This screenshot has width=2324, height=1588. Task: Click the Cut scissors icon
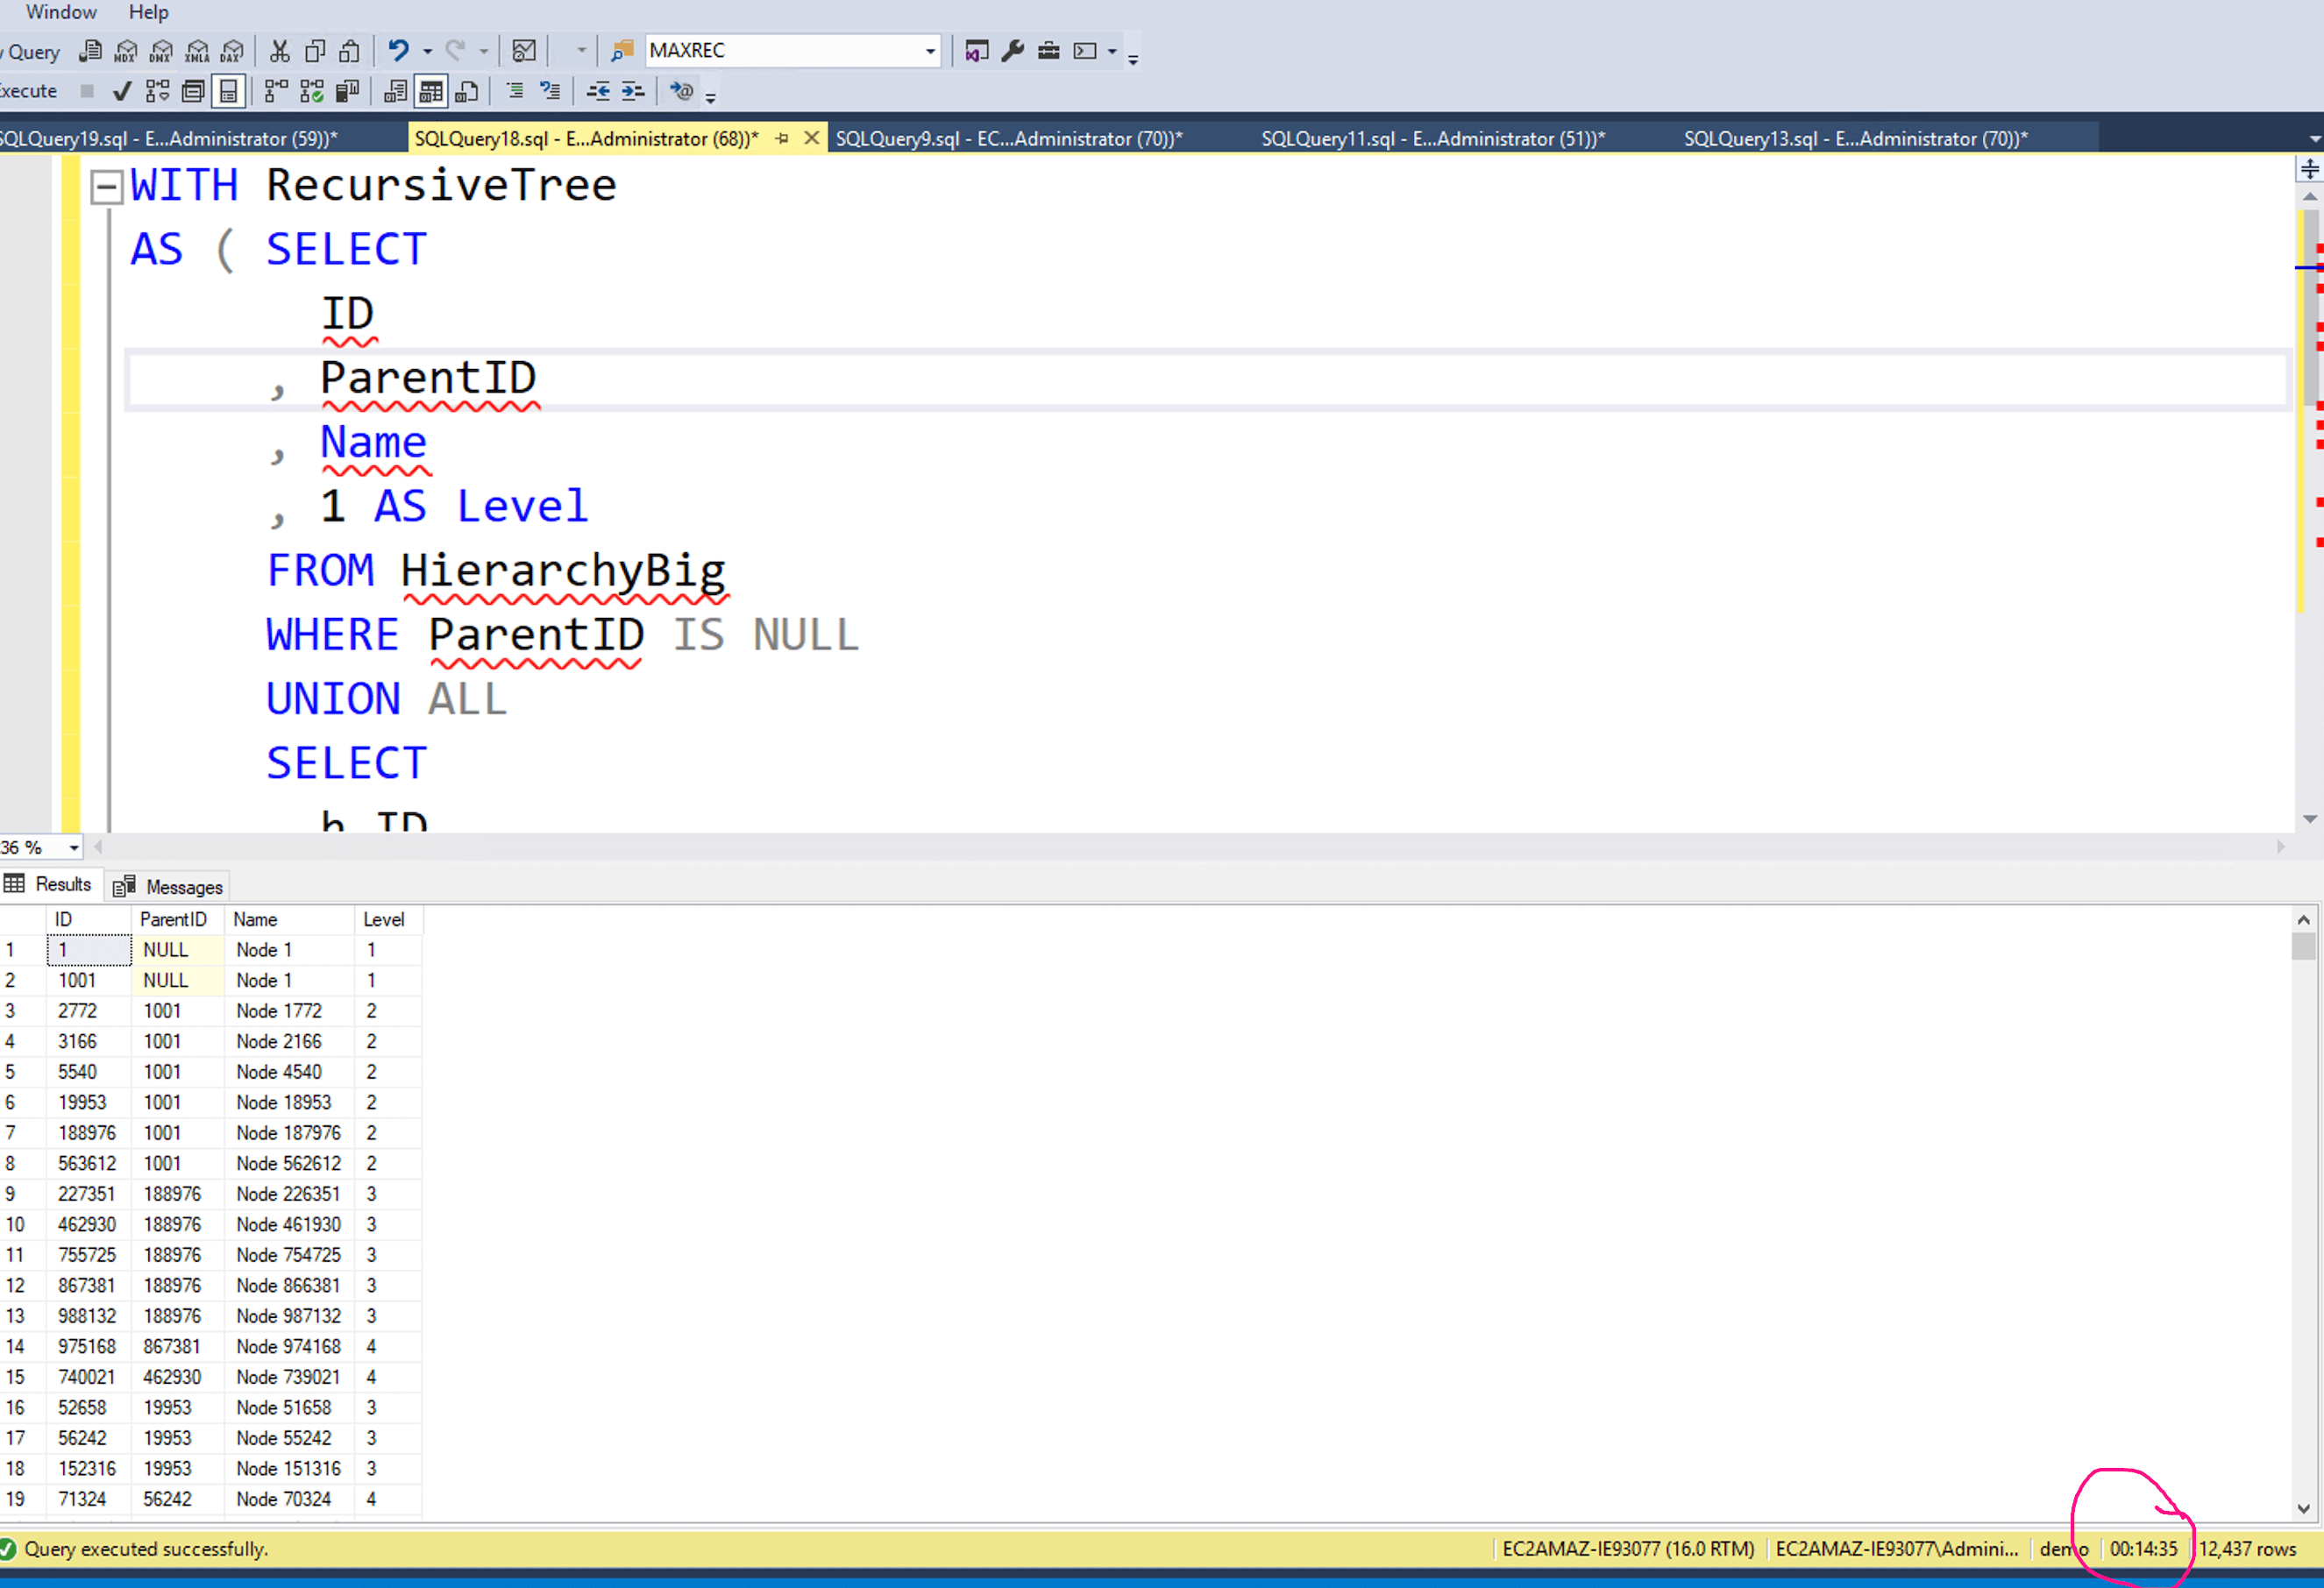(x=280, y=51)
